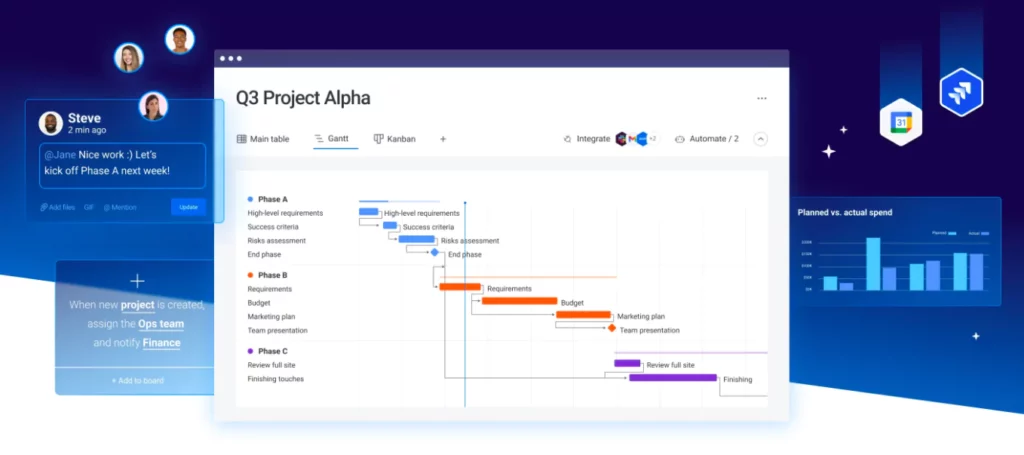
Task: Click the End phase diamond milestone
Action: tap(435, 253)
